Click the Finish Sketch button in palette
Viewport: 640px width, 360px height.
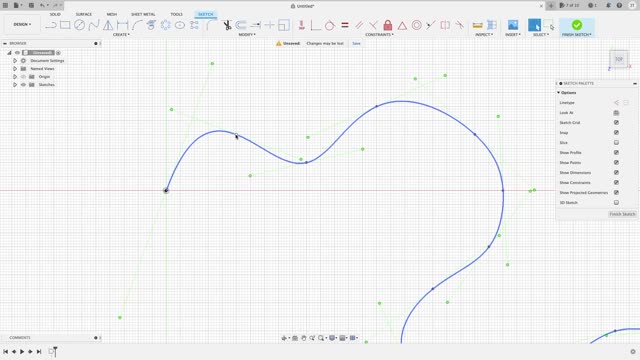click(622, 214)
